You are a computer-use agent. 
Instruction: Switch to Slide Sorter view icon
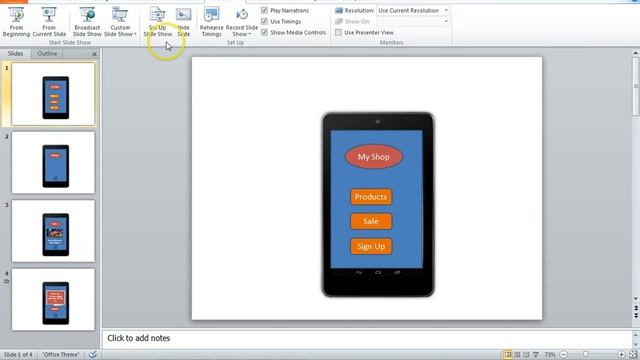point(517,355)
